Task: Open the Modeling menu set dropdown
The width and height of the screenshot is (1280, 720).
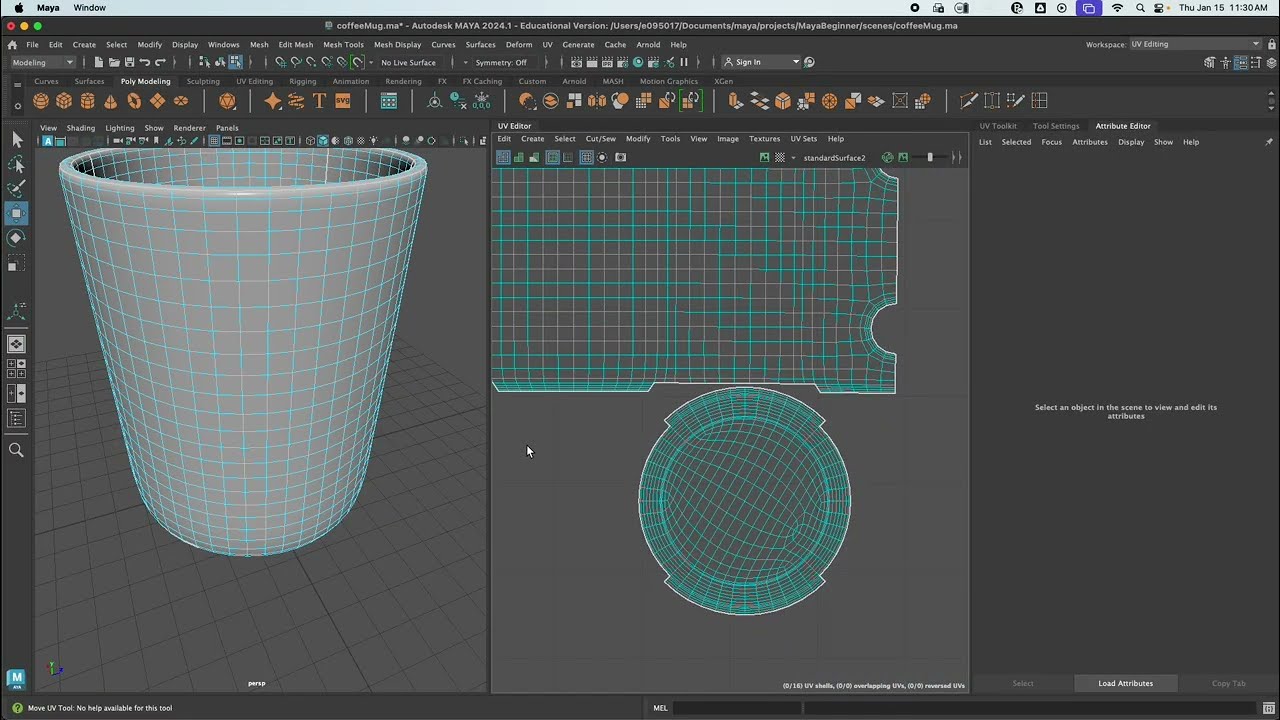Action: (x=42, y=62)
